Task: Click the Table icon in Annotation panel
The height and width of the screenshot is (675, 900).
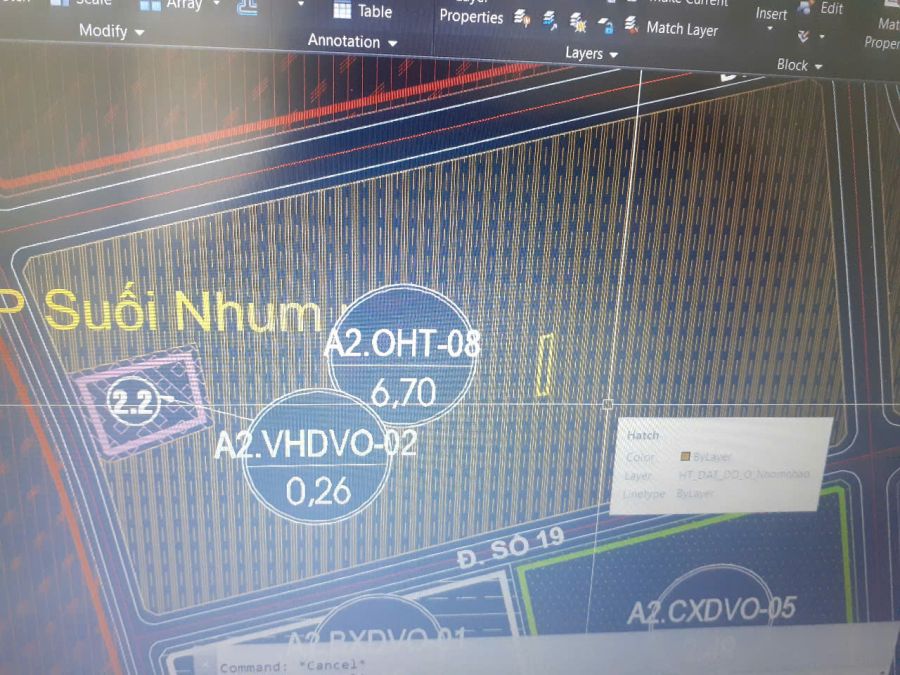Action: 343,11
